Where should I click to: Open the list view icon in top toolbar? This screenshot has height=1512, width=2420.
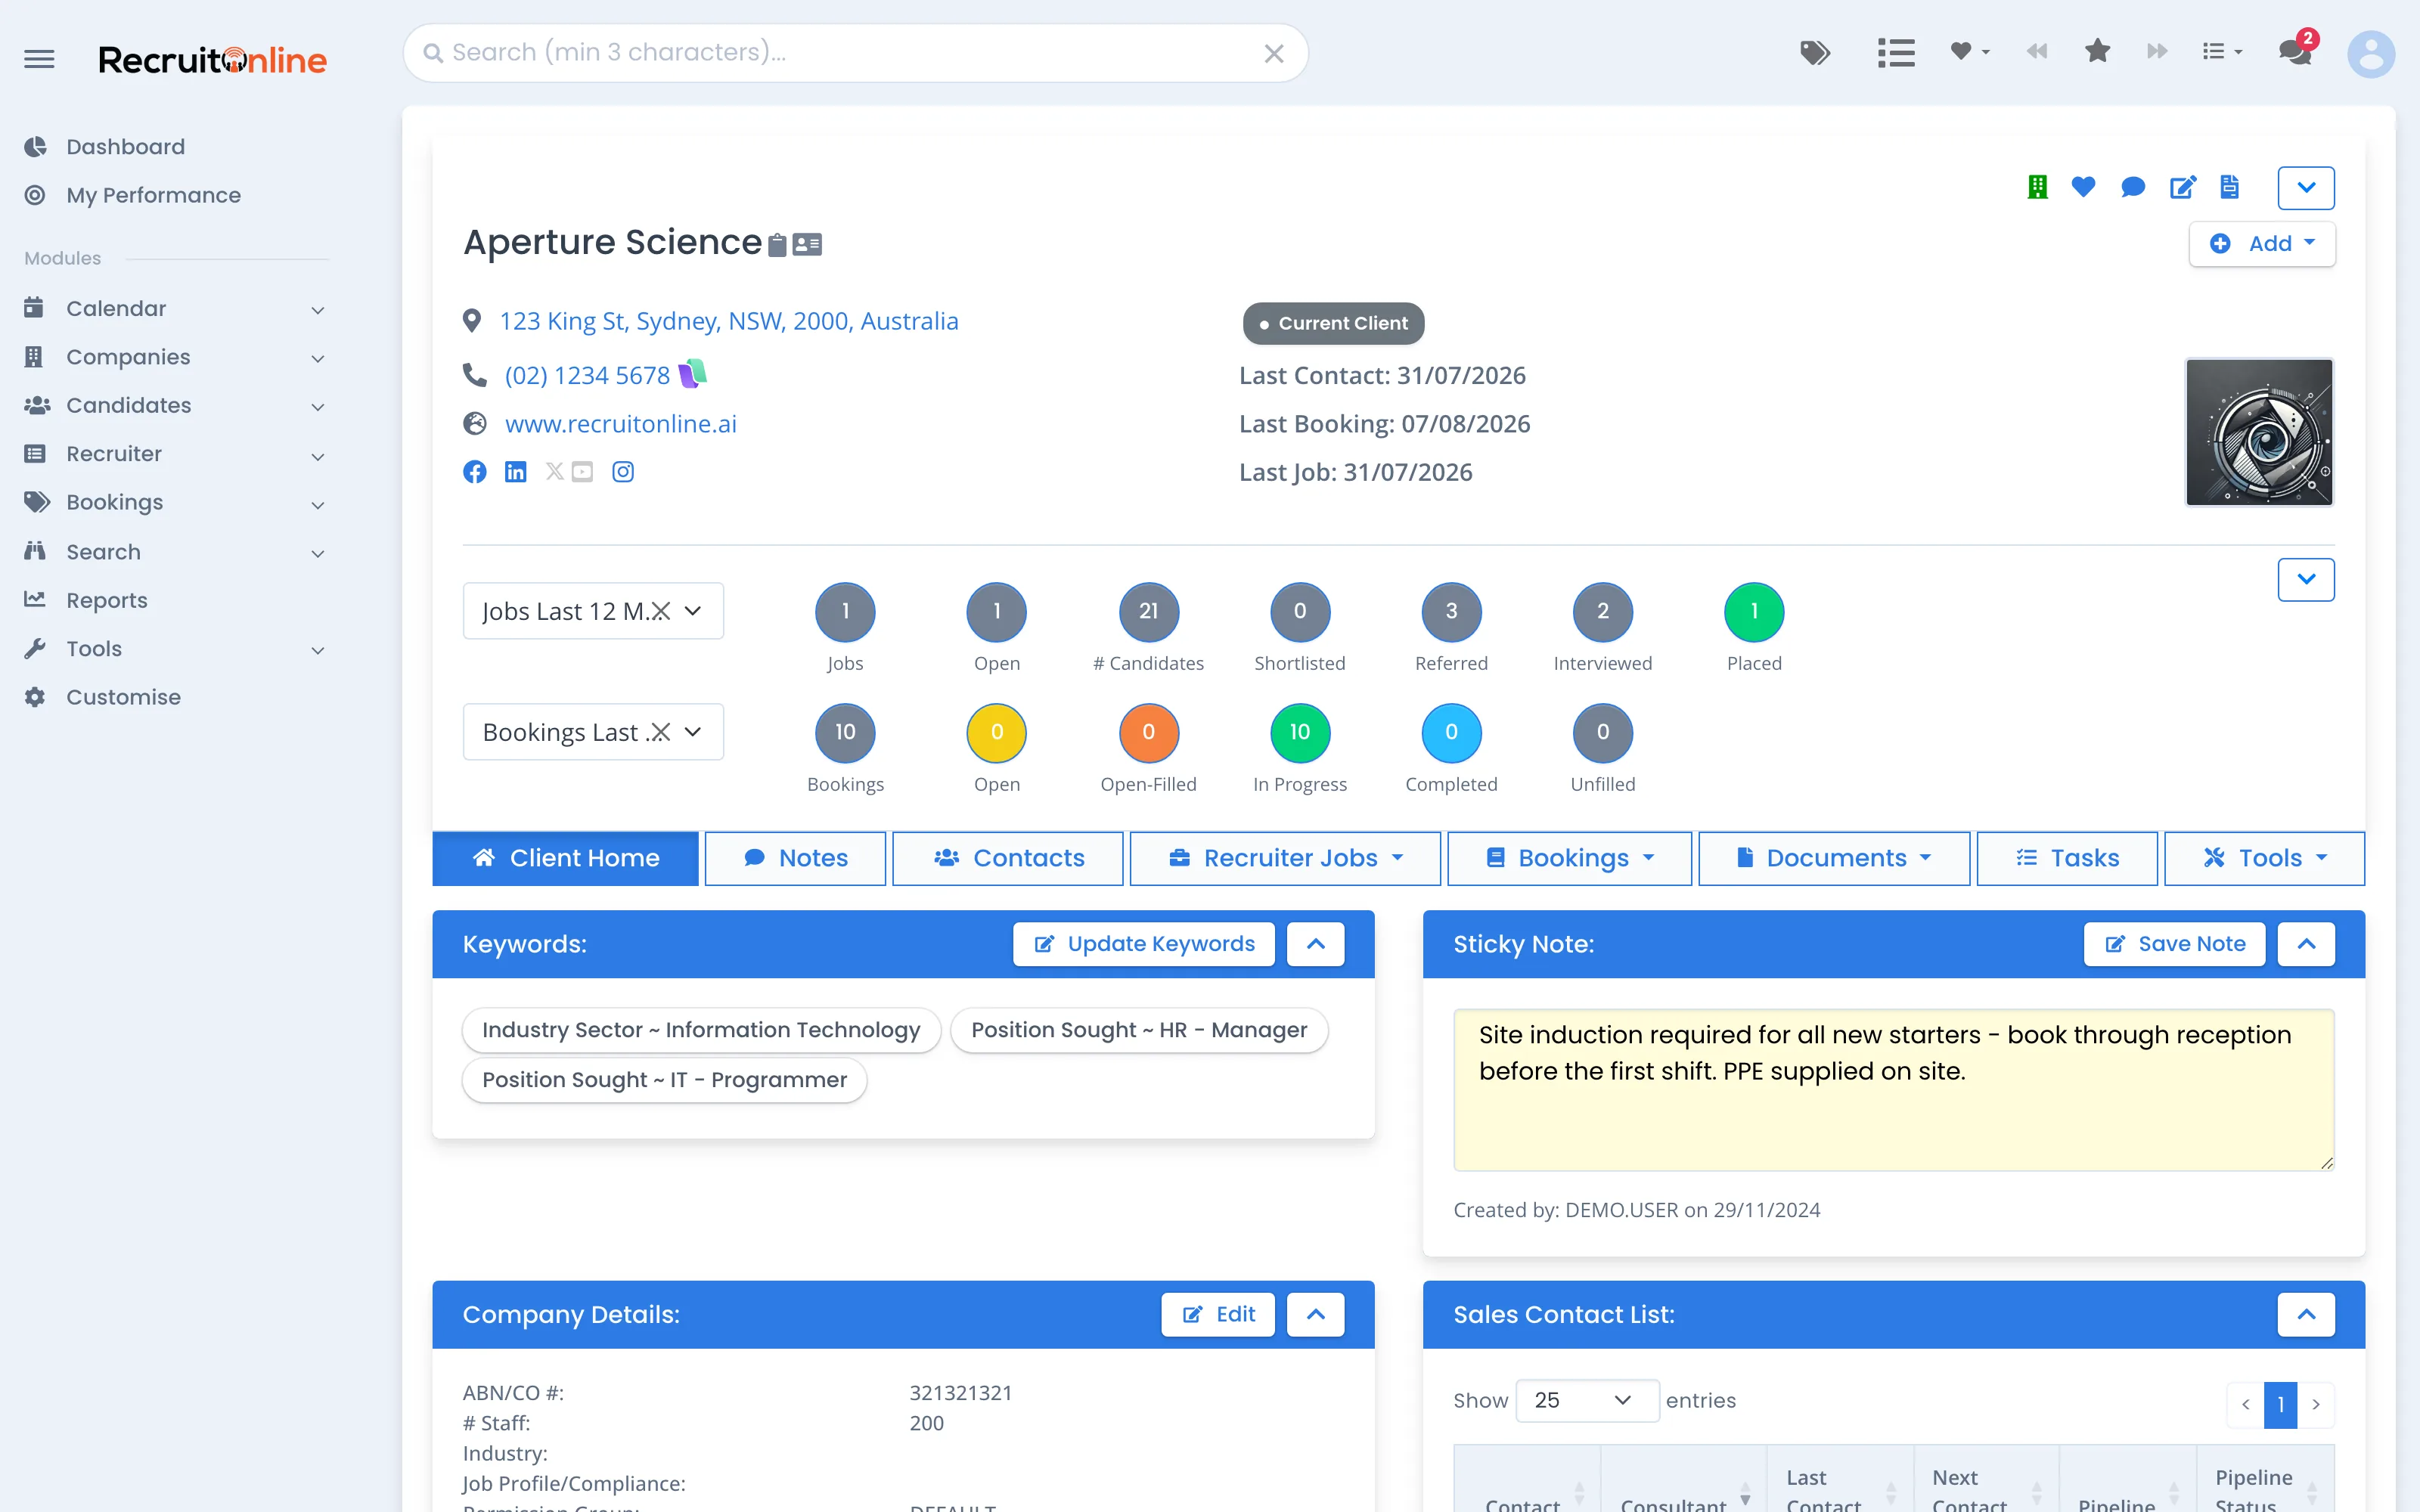(x=1896, y=52)
